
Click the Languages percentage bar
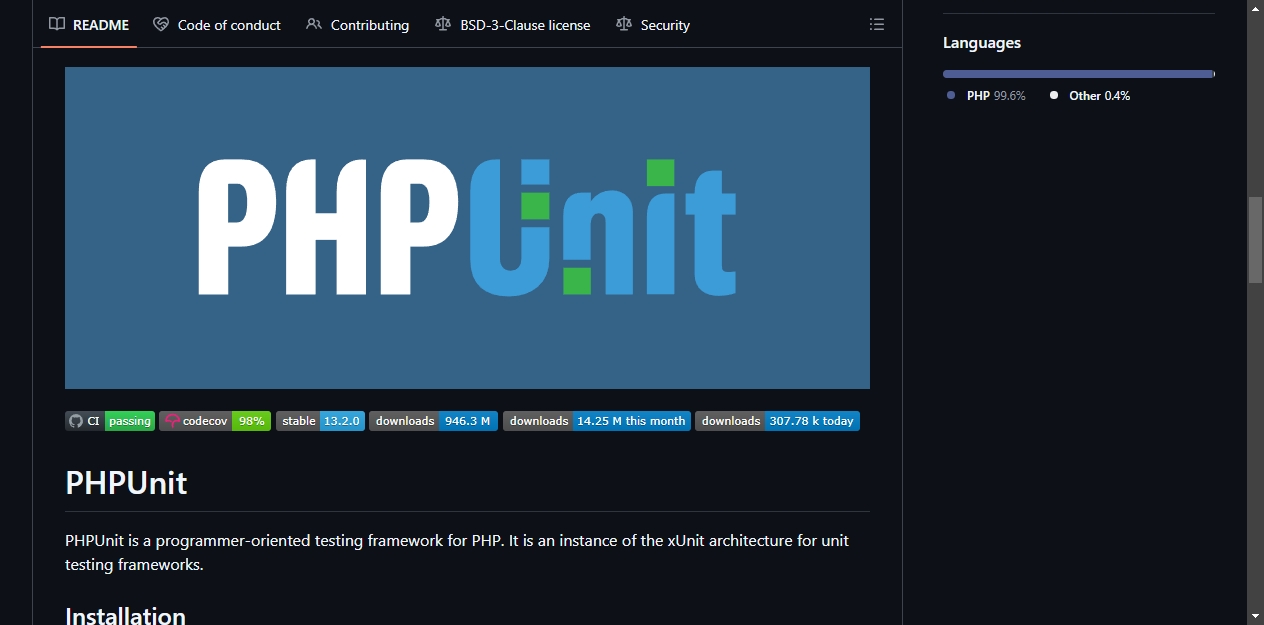[1079, 74]
